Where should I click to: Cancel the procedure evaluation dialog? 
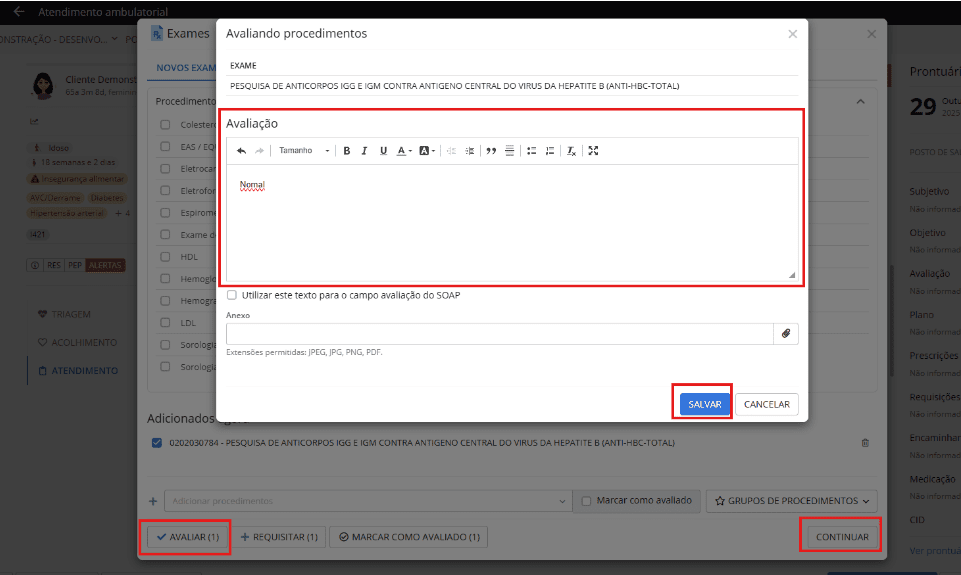click(767, 404)
